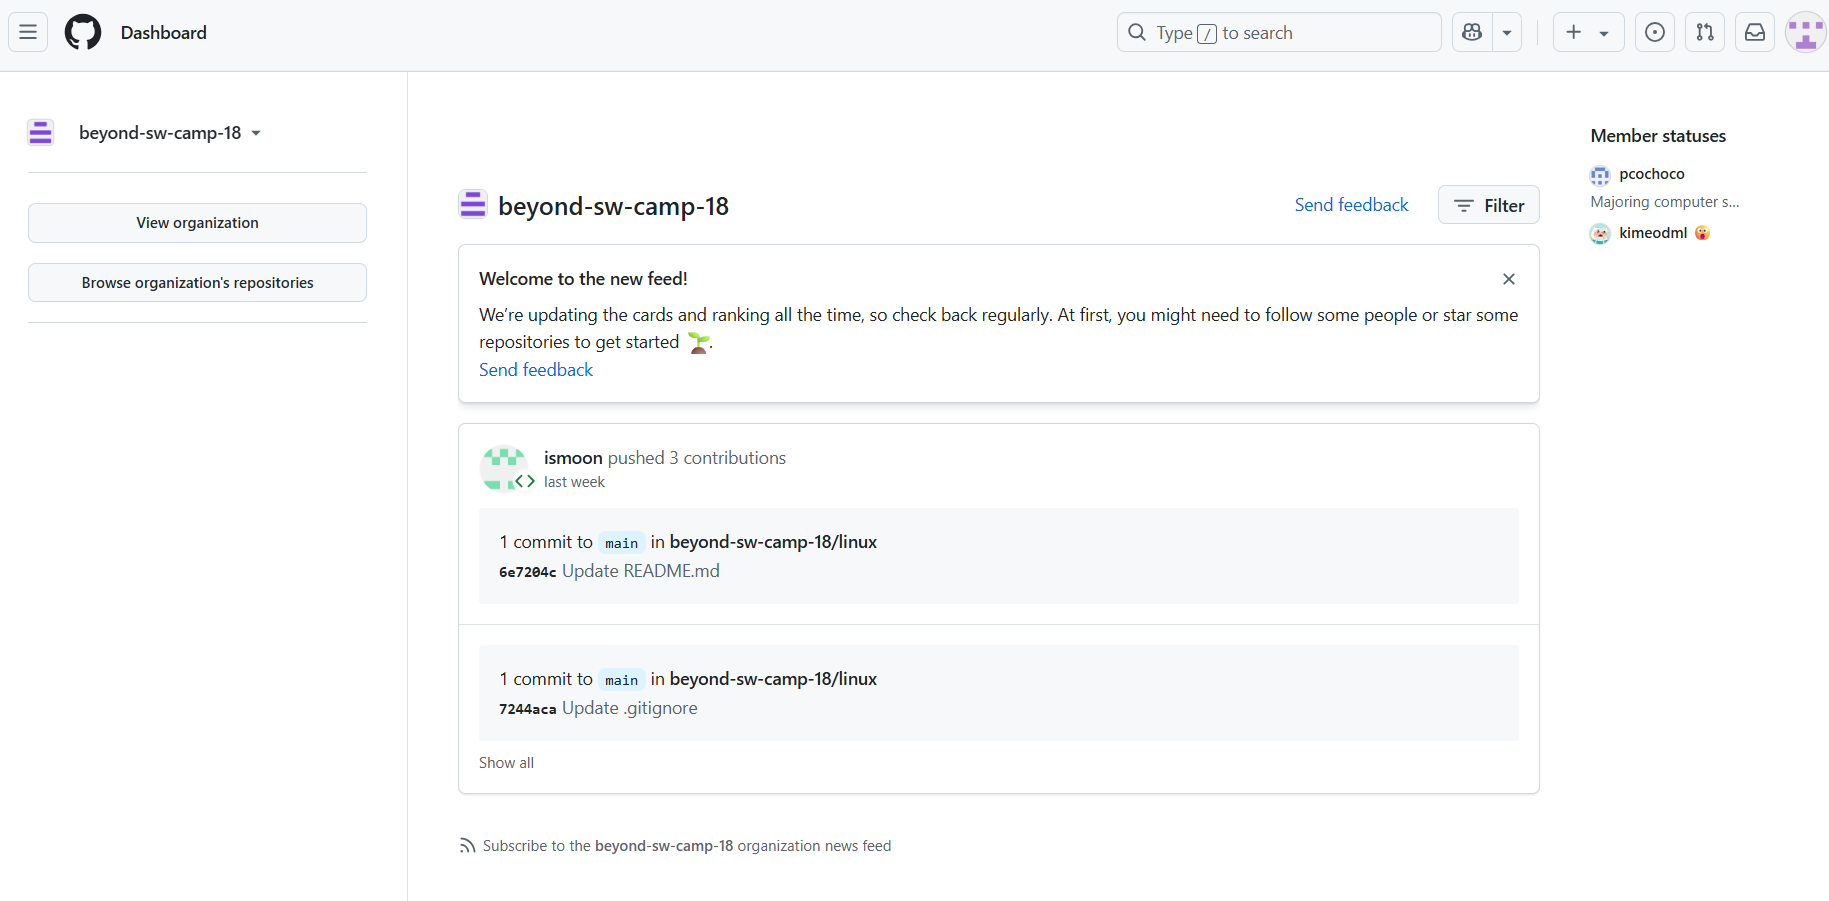Open the create new plus dropdown

pos(1587,33)
